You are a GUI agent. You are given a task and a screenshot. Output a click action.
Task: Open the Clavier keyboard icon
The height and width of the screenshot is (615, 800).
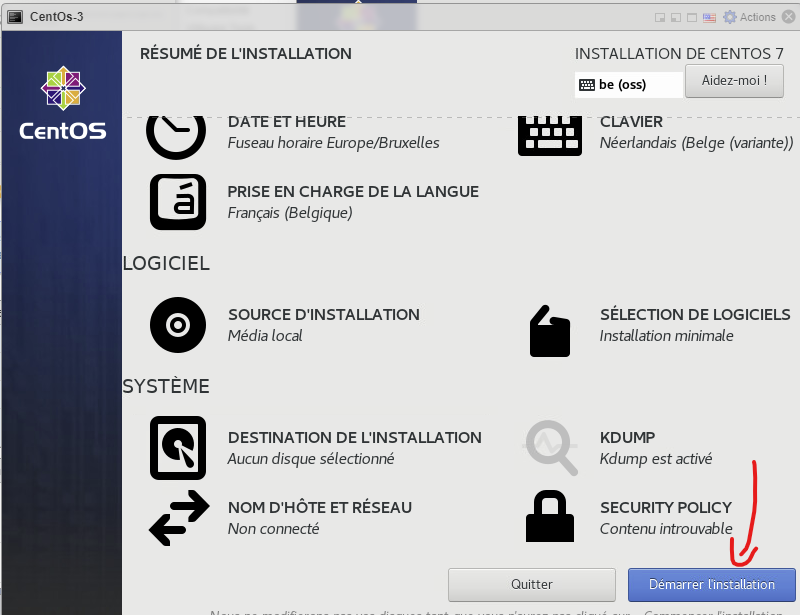pyautogui.click(x=549, y=136)
